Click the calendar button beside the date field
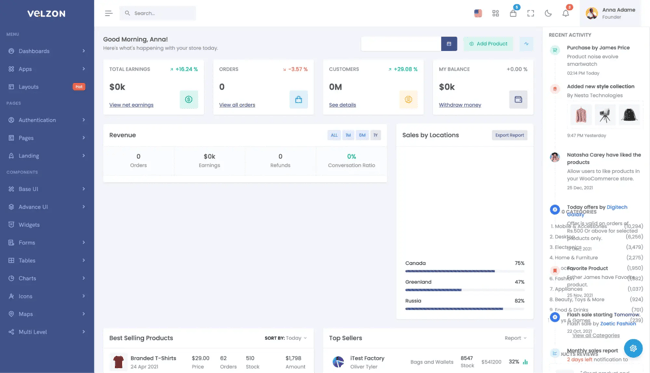Image resolution: width=650 pixels, height=373 pixels. pyautogui.click(x=449, y=44)
